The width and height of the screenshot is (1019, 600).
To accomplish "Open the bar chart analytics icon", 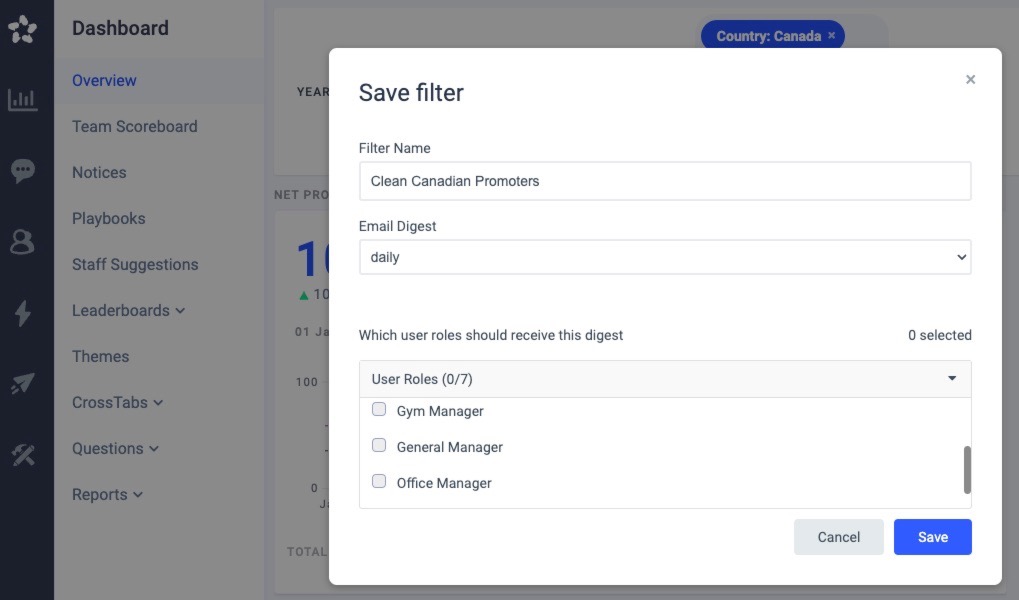I will point(22,100).
